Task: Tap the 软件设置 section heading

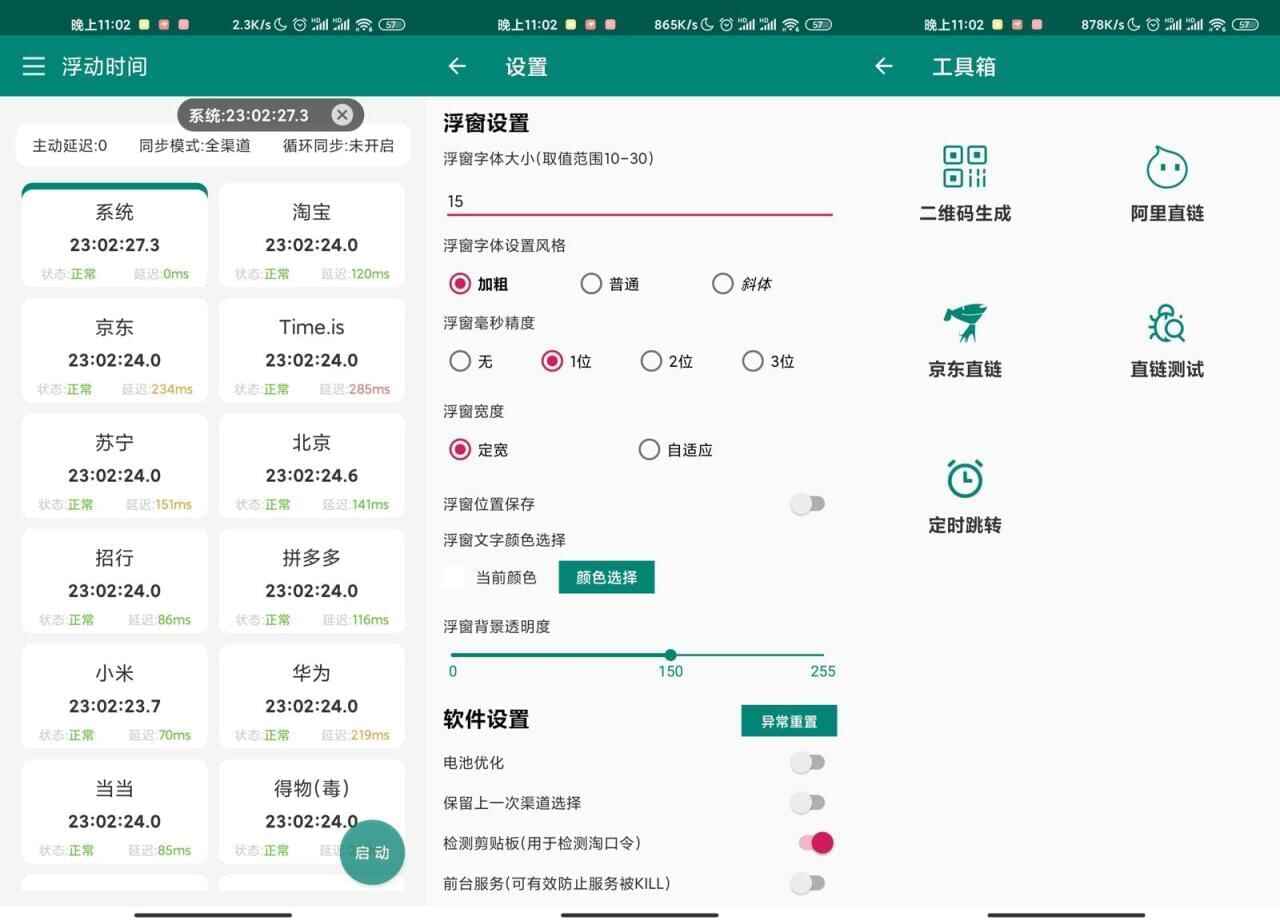Action: 486,719
